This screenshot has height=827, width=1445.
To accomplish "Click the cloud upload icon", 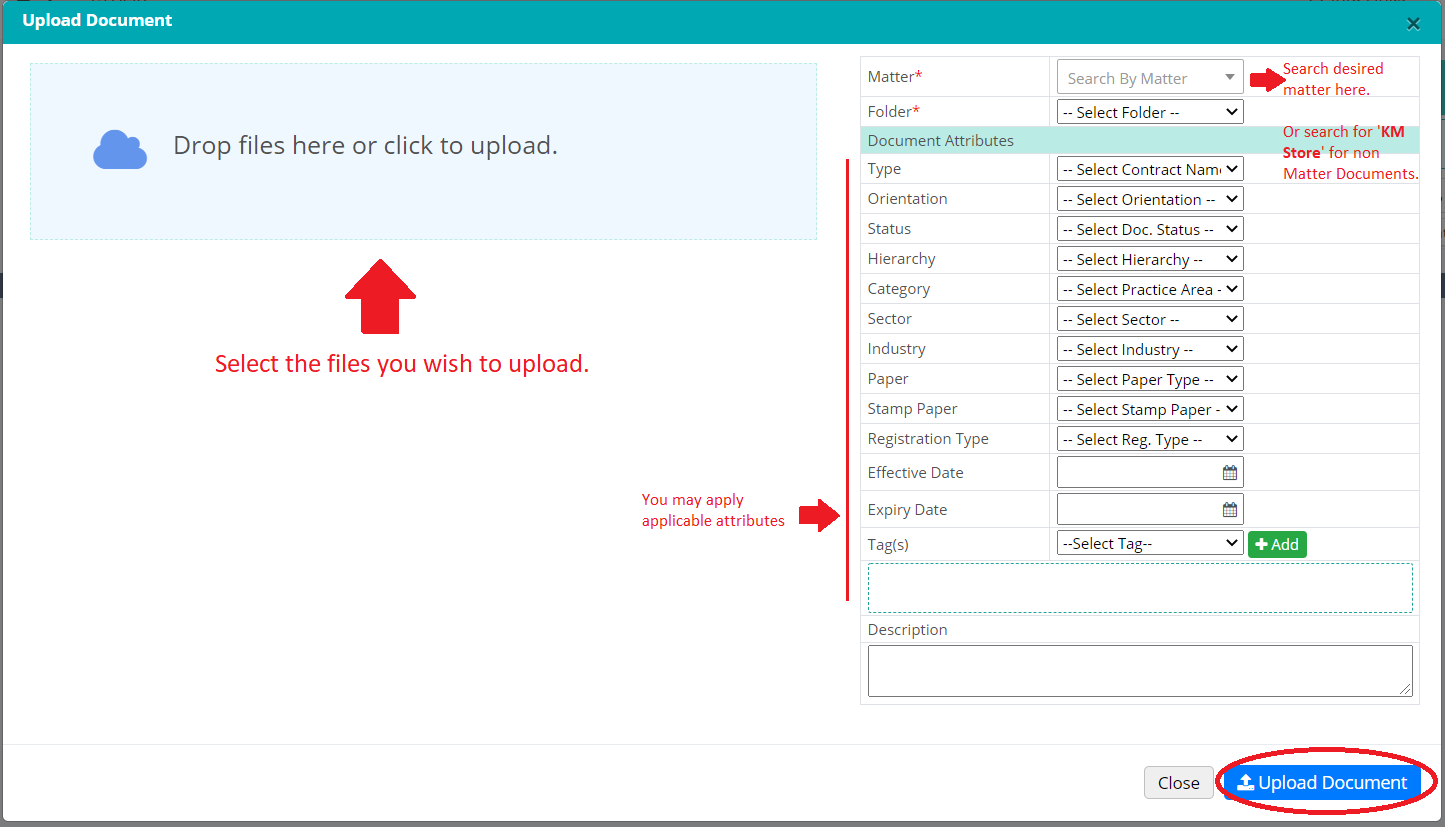I will pos(120,150).
